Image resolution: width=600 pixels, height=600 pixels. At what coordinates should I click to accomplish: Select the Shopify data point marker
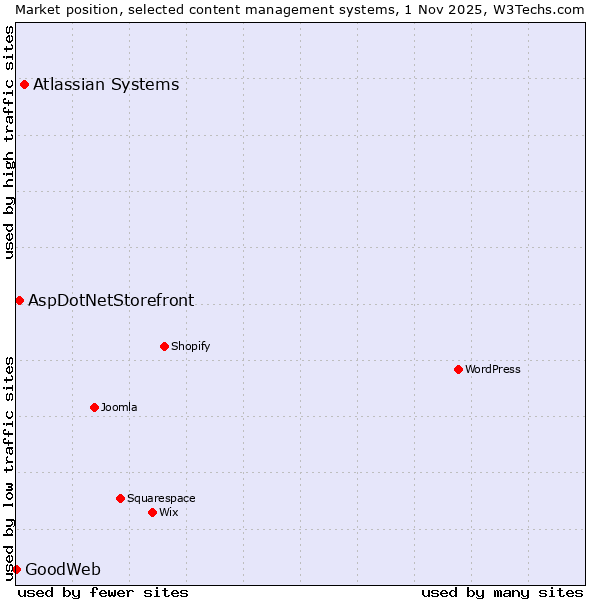(164, 346)
